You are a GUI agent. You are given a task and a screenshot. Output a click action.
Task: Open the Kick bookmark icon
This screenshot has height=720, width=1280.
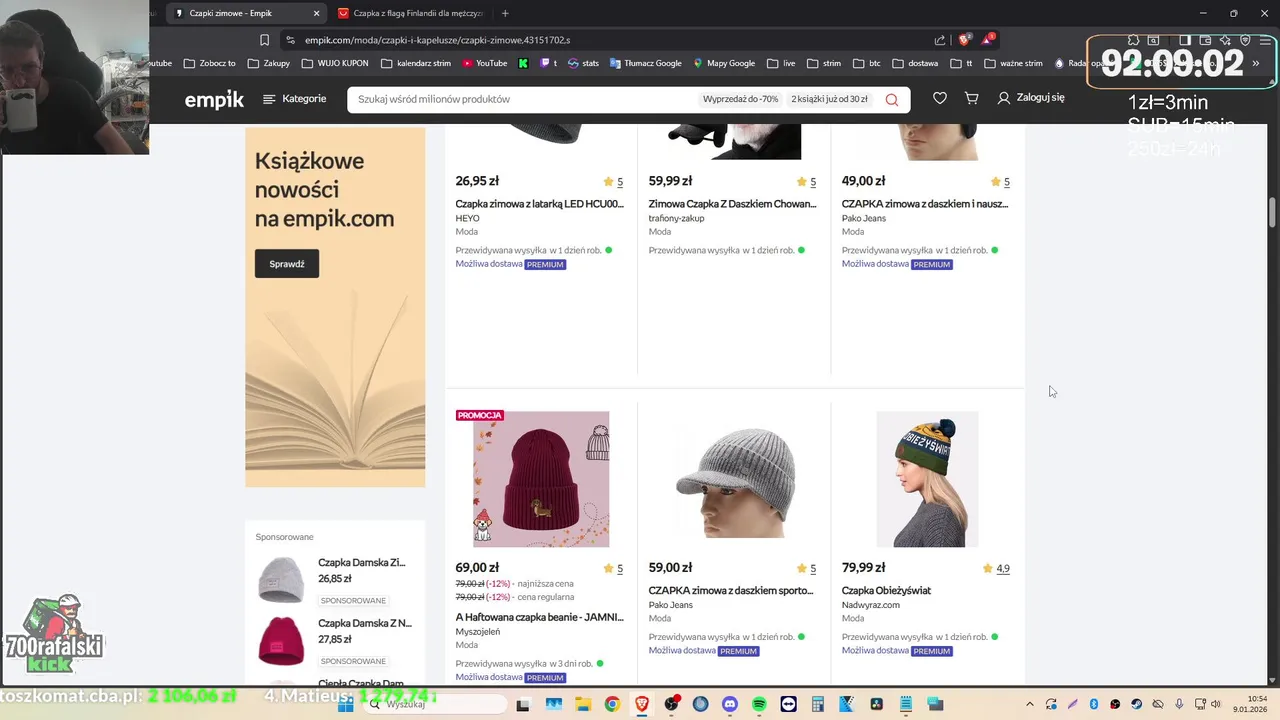(x=523, y=63)
